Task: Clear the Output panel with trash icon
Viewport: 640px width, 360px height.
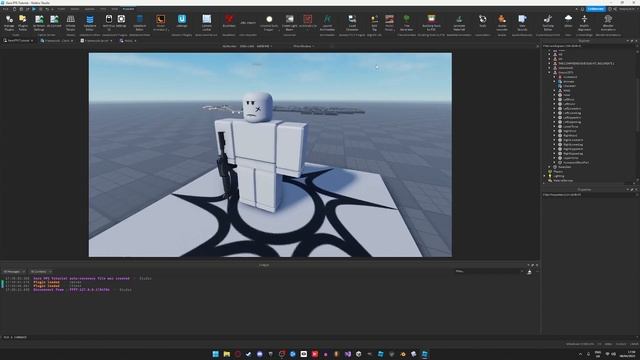Action: click(529, 271)
